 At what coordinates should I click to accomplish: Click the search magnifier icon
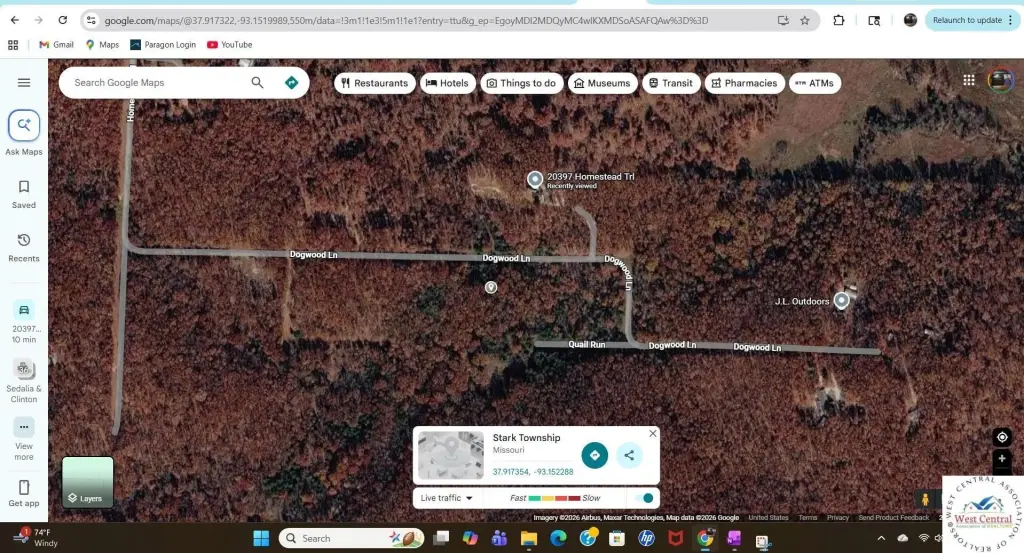(x=257, y=83)
